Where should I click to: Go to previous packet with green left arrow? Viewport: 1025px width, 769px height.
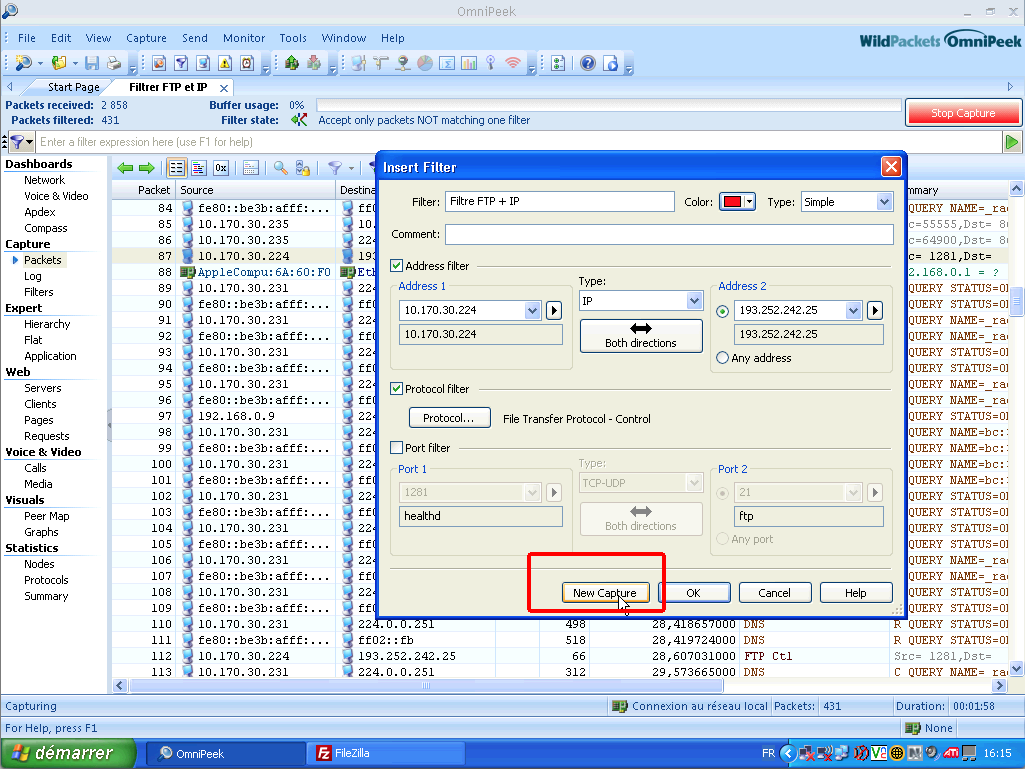point(125,168)
